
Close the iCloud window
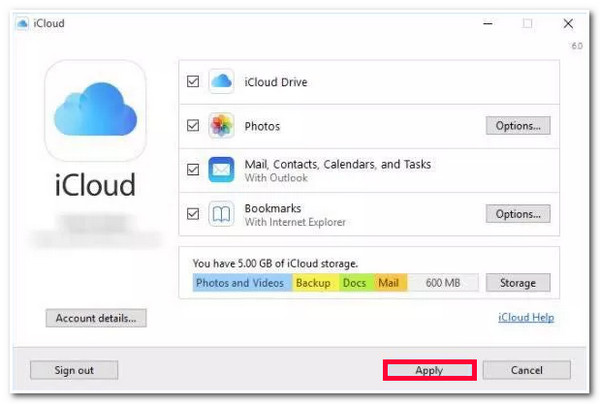point(568,24)
